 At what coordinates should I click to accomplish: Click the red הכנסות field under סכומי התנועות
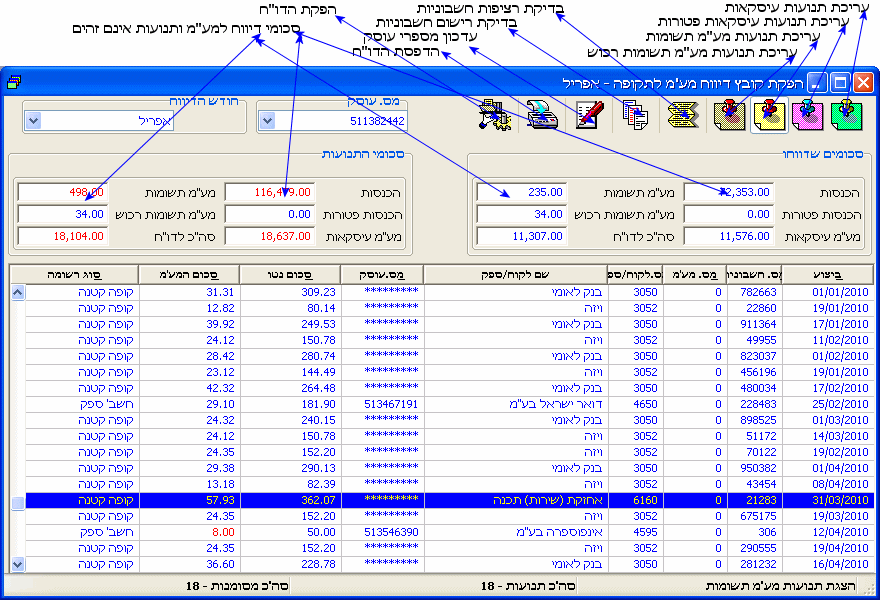pos(270,193)
